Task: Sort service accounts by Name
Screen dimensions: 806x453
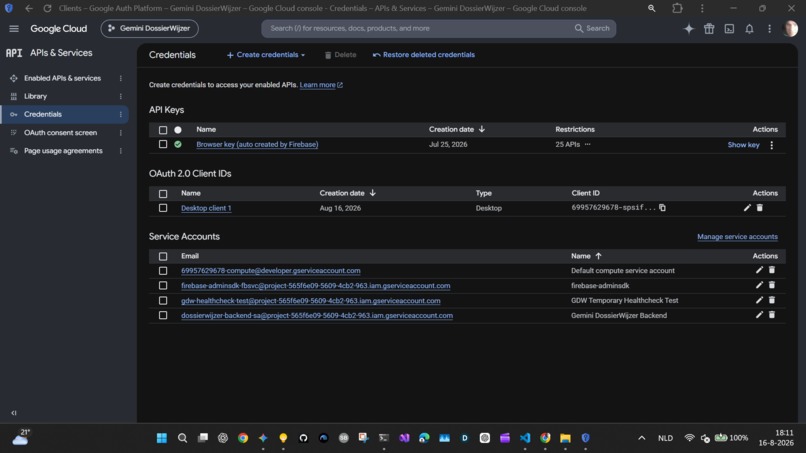Action: (587, 256)
